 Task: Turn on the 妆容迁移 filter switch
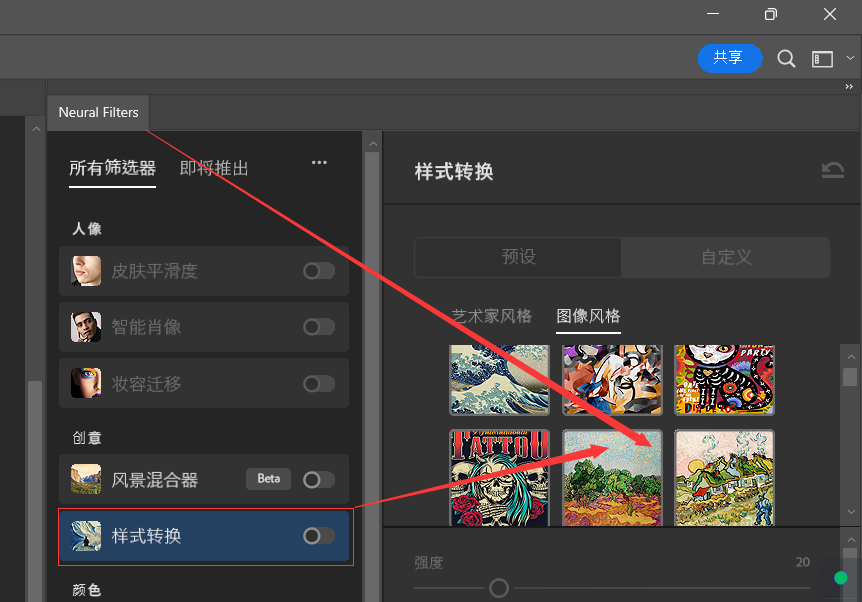(319, 383)
